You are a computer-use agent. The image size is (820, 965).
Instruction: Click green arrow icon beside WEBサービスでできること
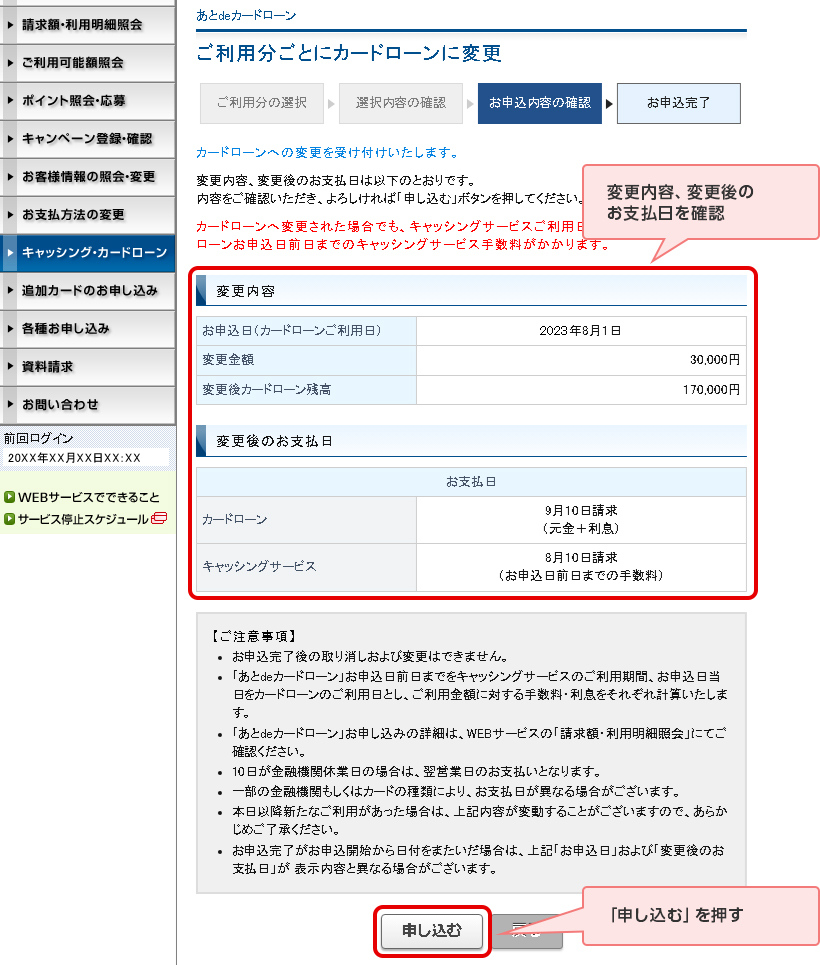tap(9, 497)
